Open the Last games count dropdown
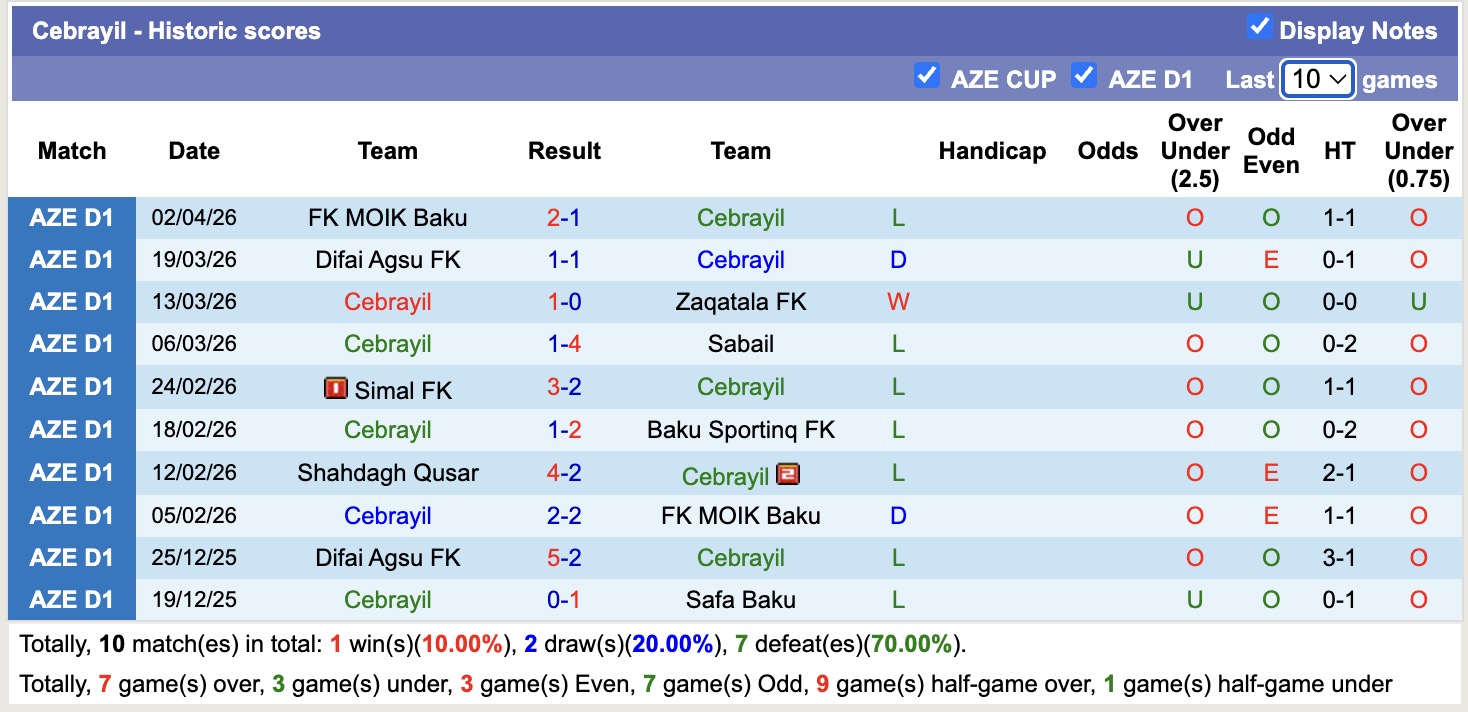The image size is (1468, 712). click(x=1317, y=79)
